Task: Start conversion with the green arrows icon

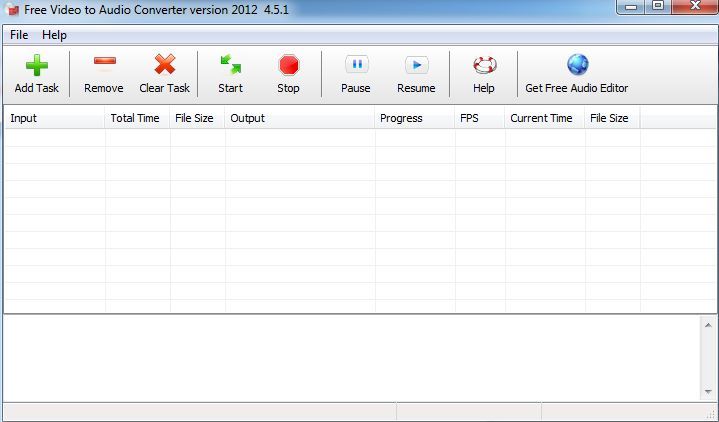Action: pyautogui.click(x=231, y=64)
